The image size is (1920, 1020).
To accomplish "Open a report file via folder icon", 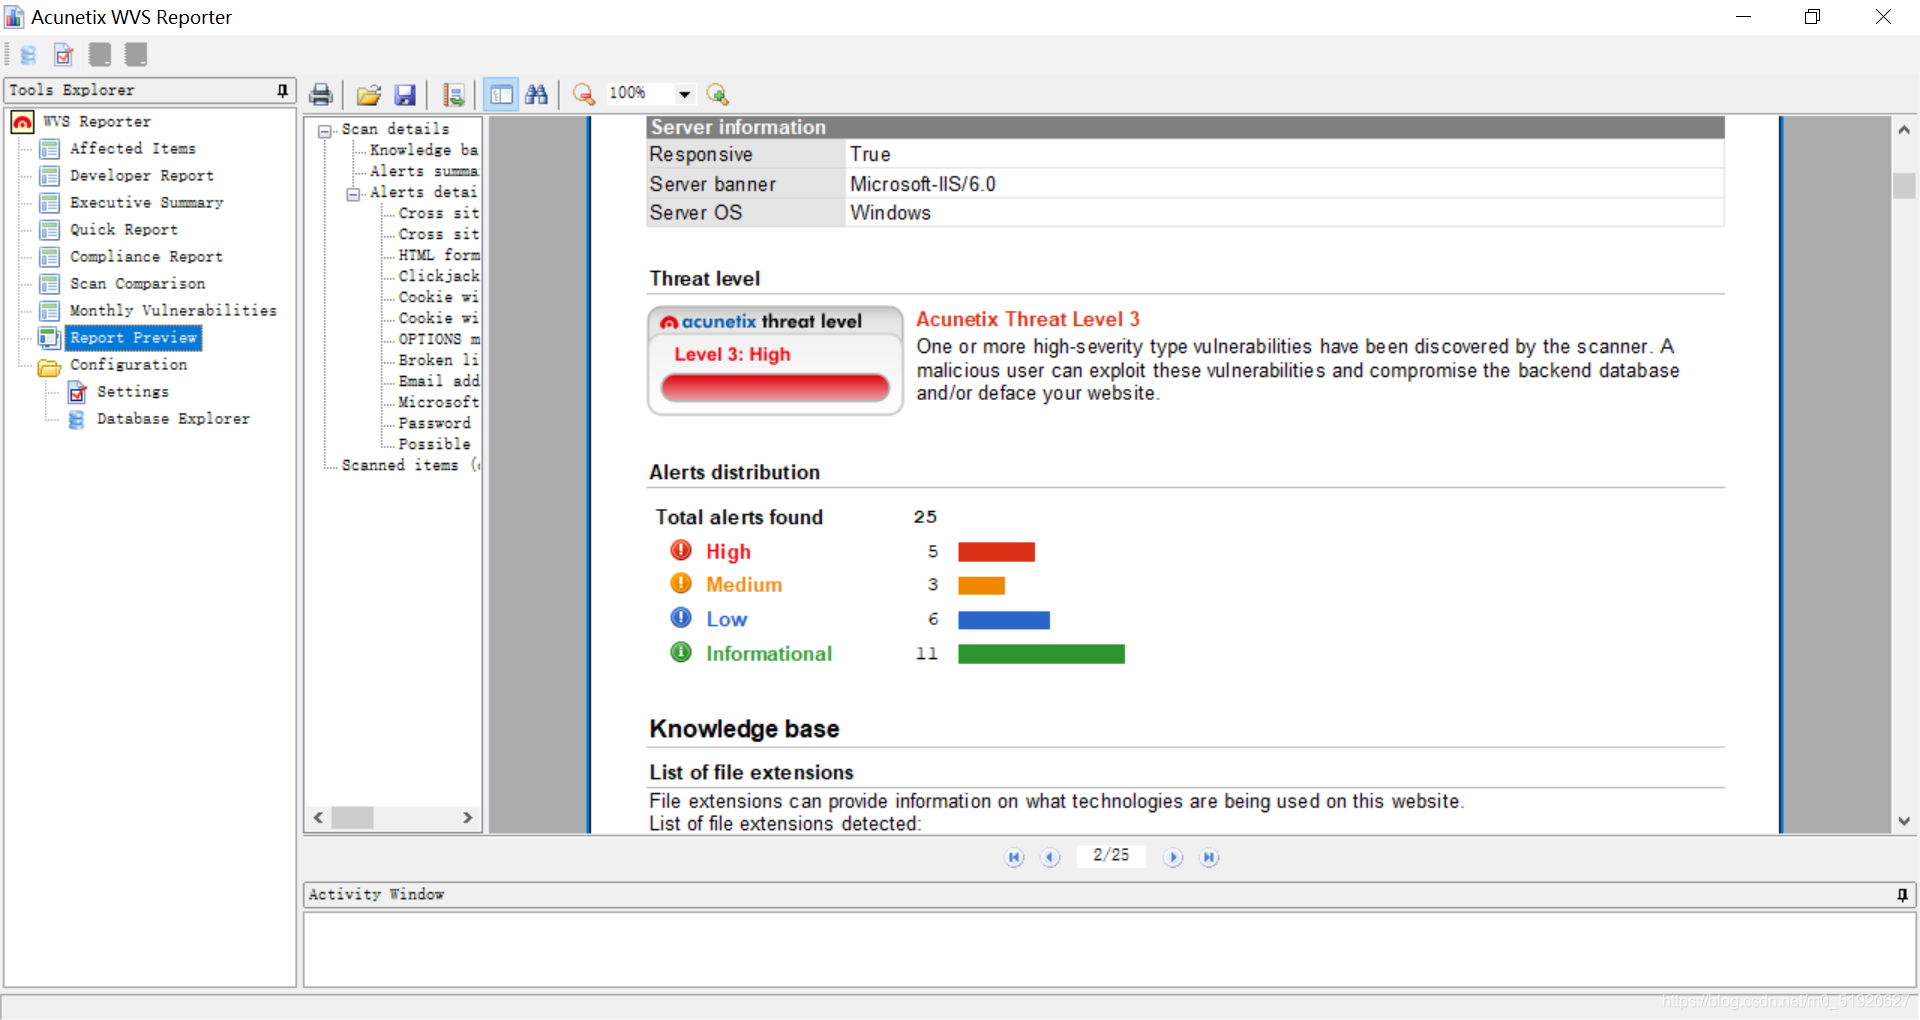I will click(x=369, y=95).
